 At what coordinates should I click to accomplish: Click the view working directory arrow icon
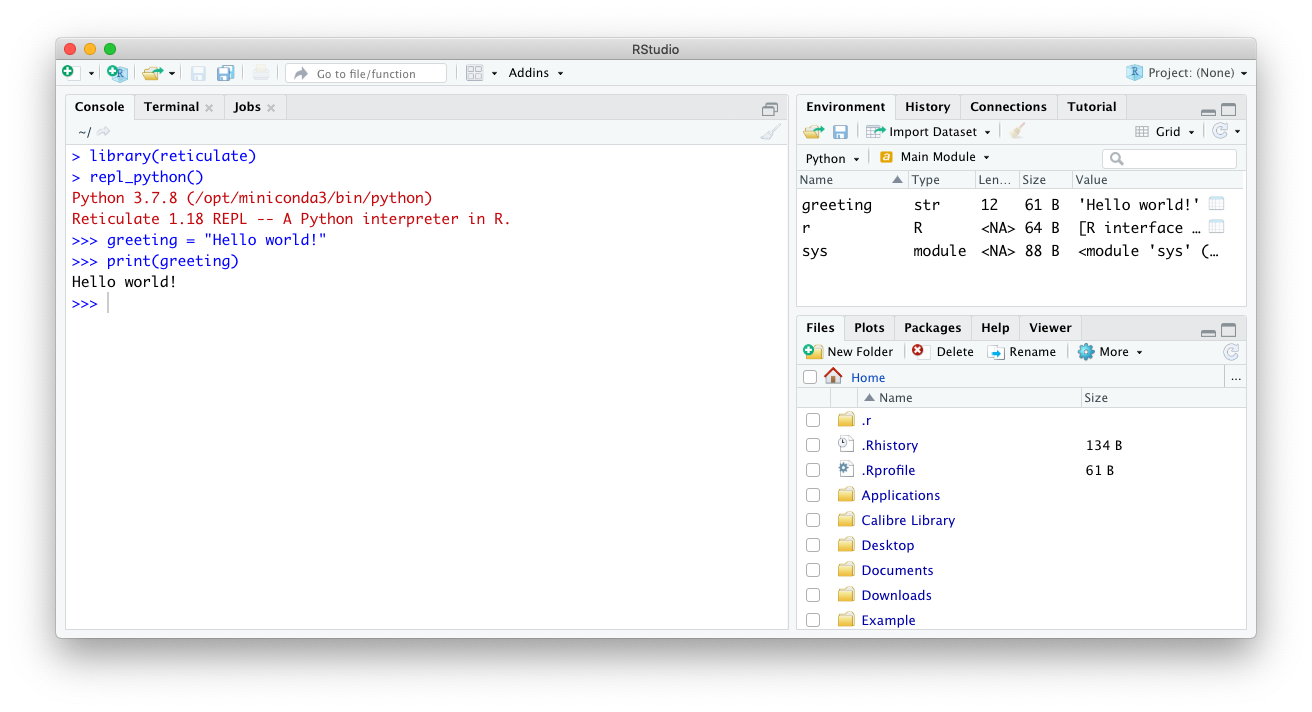[104, 132]
